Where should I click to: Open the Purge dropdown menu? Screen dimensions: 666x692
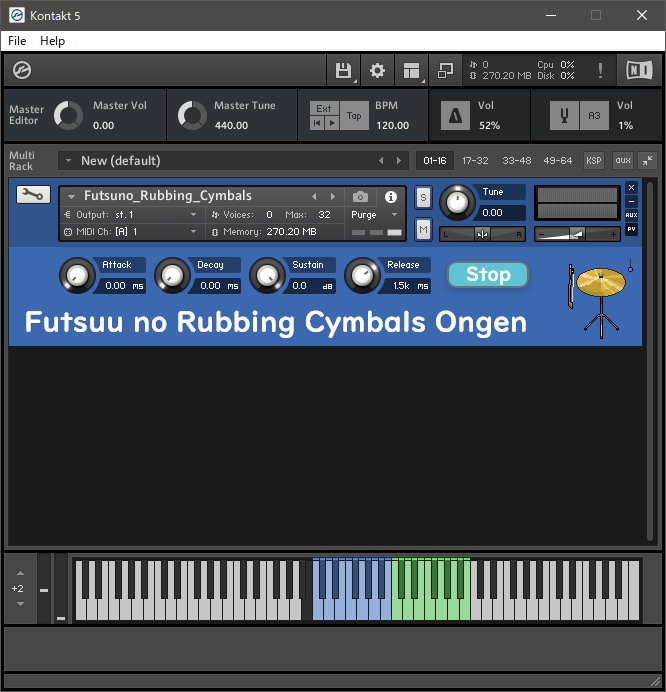(x=374, y=215)
